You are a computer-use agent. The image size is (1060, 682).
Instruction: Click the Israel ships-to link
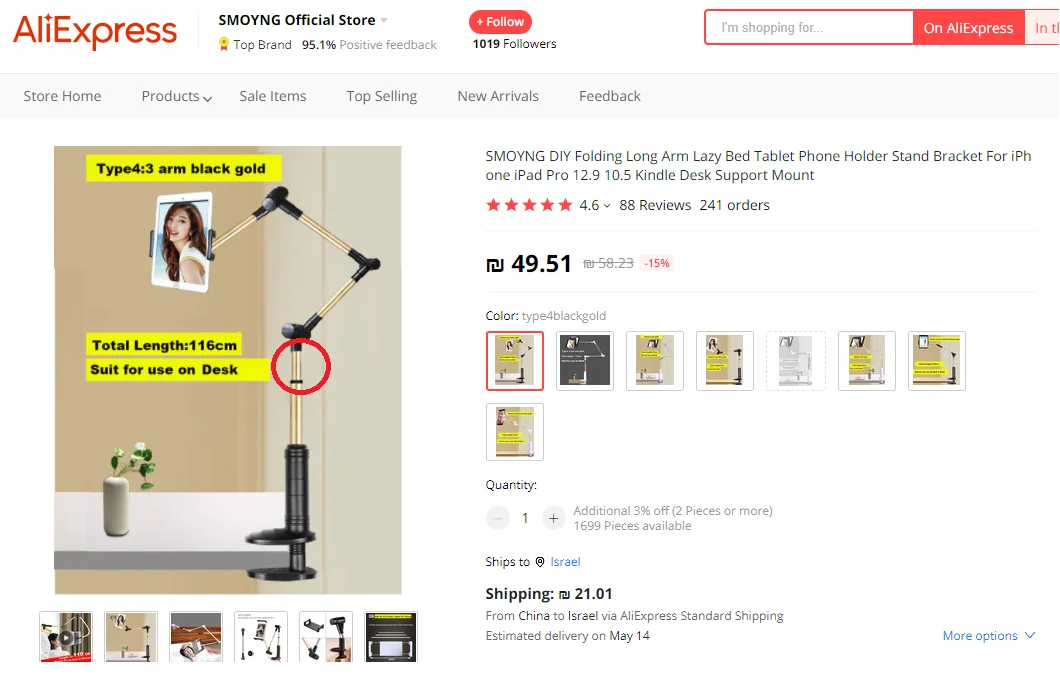pos(565,562)
